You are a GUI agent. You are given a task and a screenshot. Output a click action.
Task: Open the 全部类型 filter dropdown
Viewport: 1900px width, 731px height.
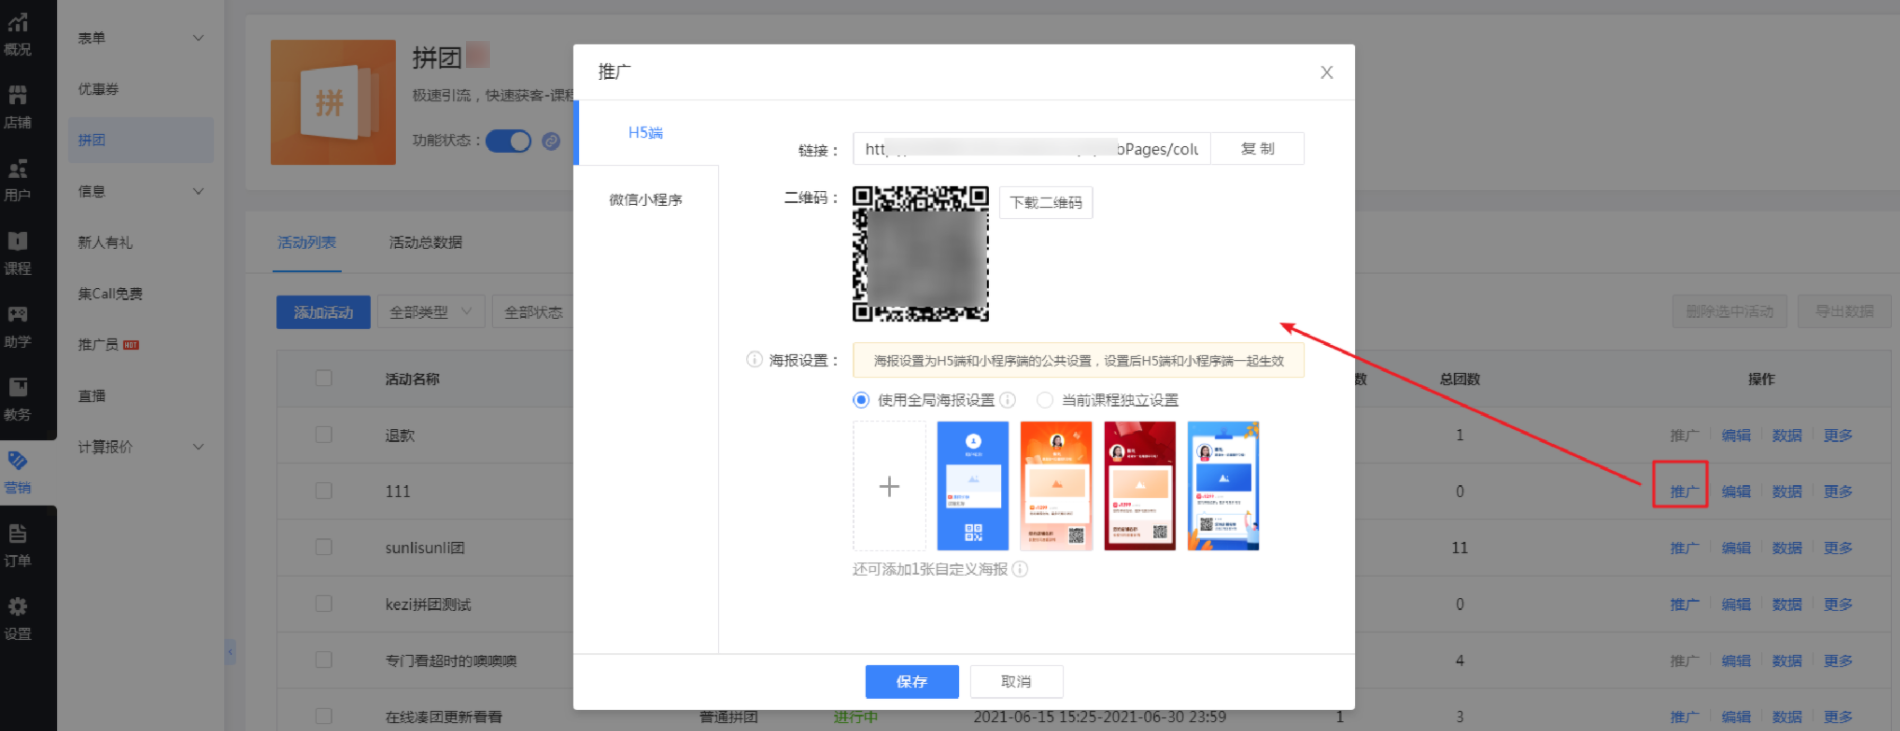coord(431,312)
